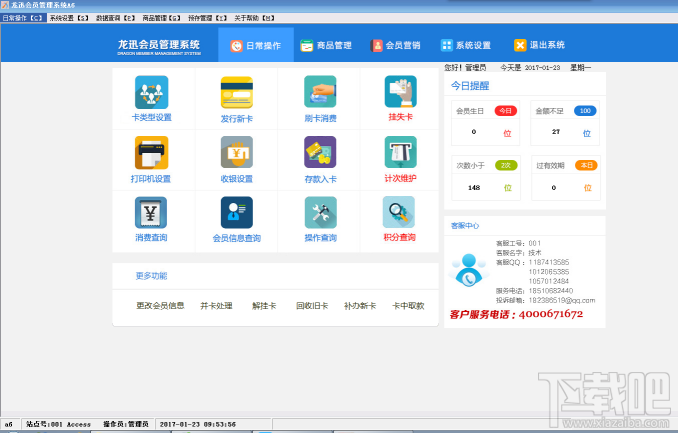The image size is (678, 433).
Task: Open the 打印机设置 printer icon
Action: [x=151, y=153]
